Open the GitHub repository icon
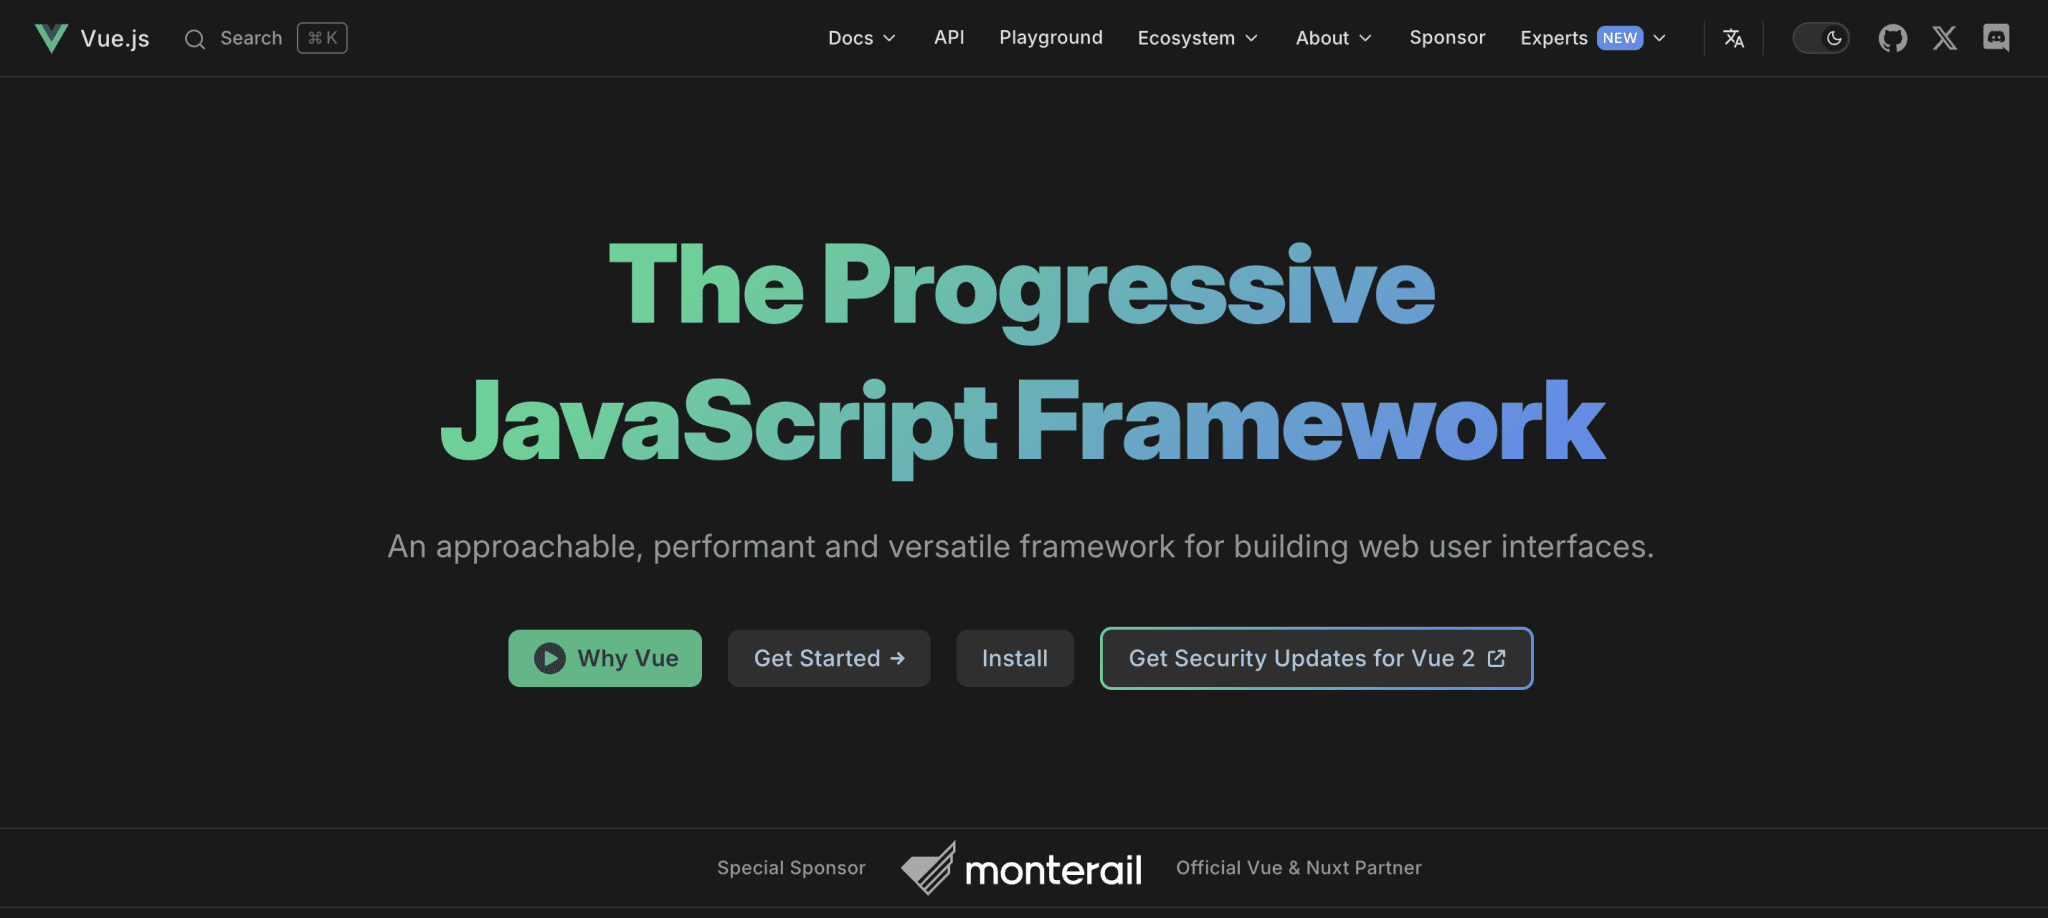 click(x=1893, y=38)
